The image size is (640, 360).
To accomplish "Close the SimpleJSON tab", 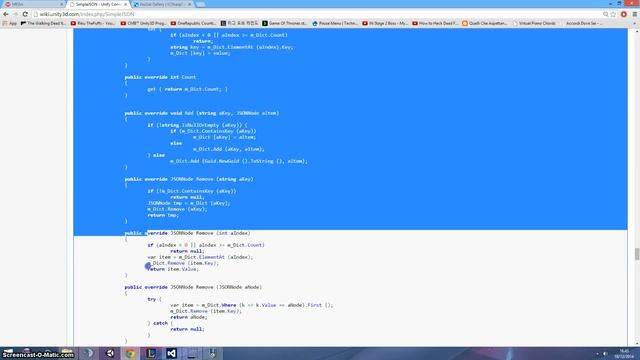I will pyautogui.click(x=125, y=4).
